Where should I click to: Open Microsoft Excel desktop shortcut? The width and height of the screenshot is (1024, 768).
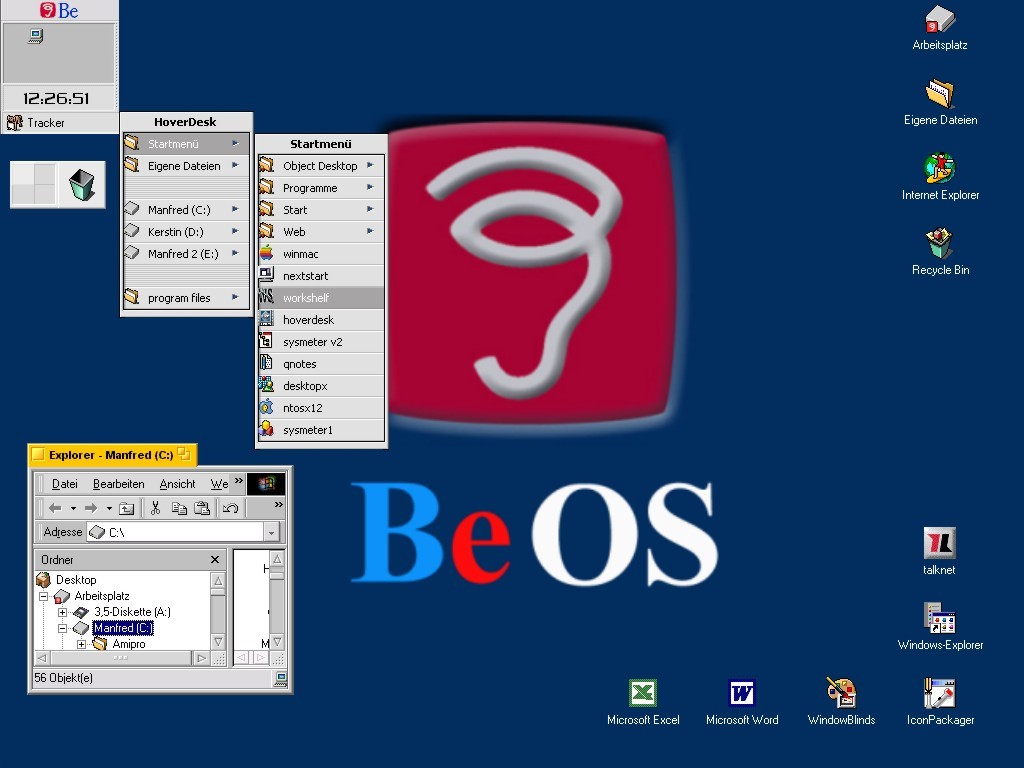point(643,694)
